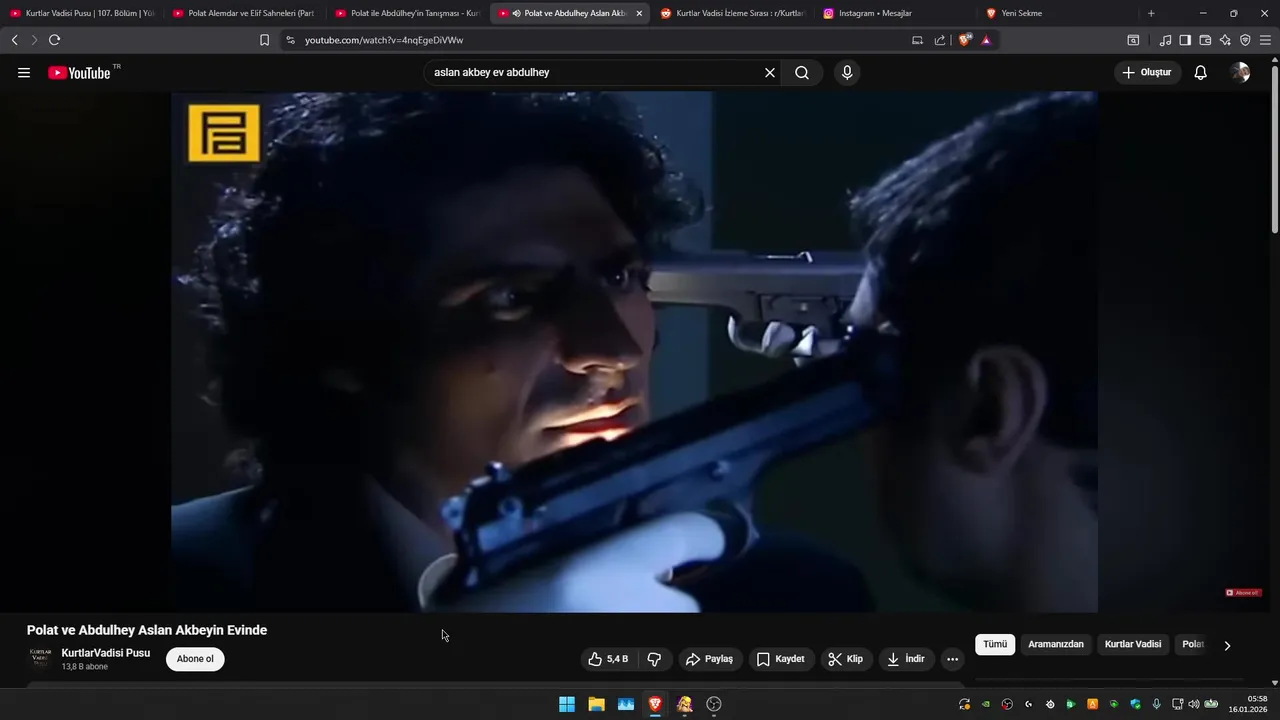1280x720 pixels.
Task: Click the address bar URL youtube.com/watch
Action: pos(384,40)
